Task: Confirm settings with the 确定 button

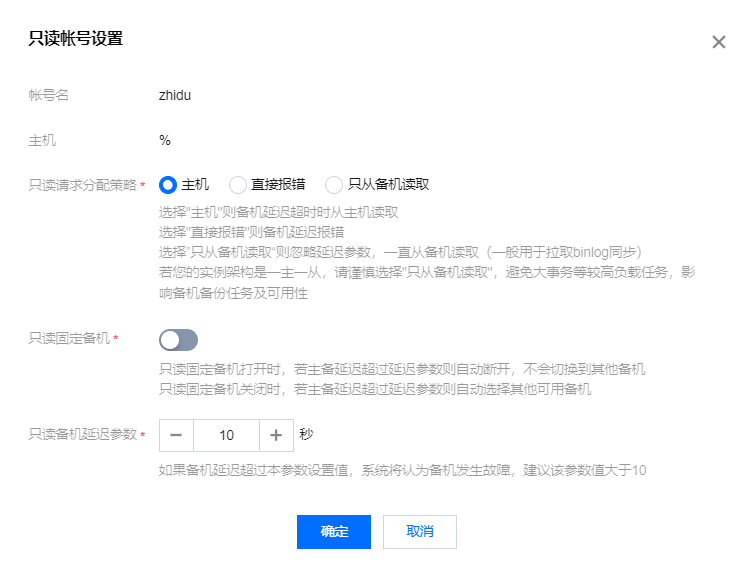Action: click(334, 532)
